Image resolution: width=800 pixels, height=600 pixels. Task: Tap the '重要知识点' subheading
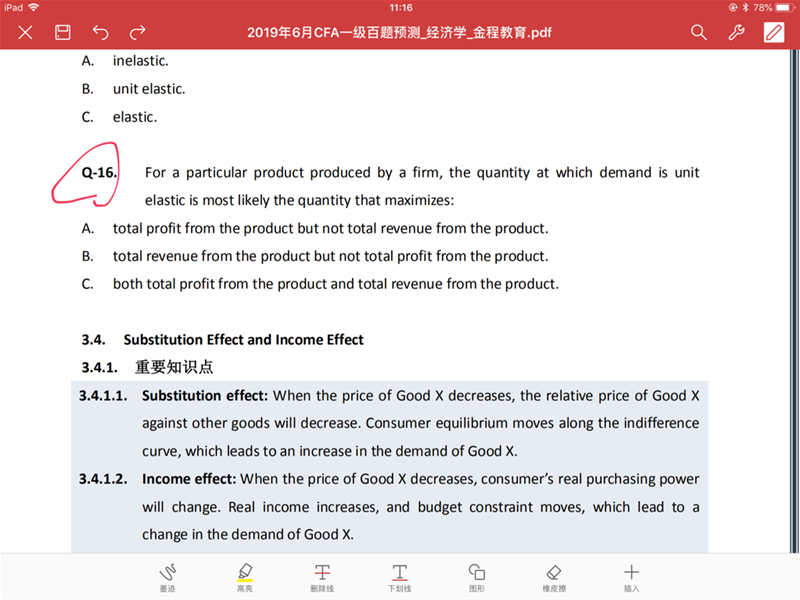point(174,367)
